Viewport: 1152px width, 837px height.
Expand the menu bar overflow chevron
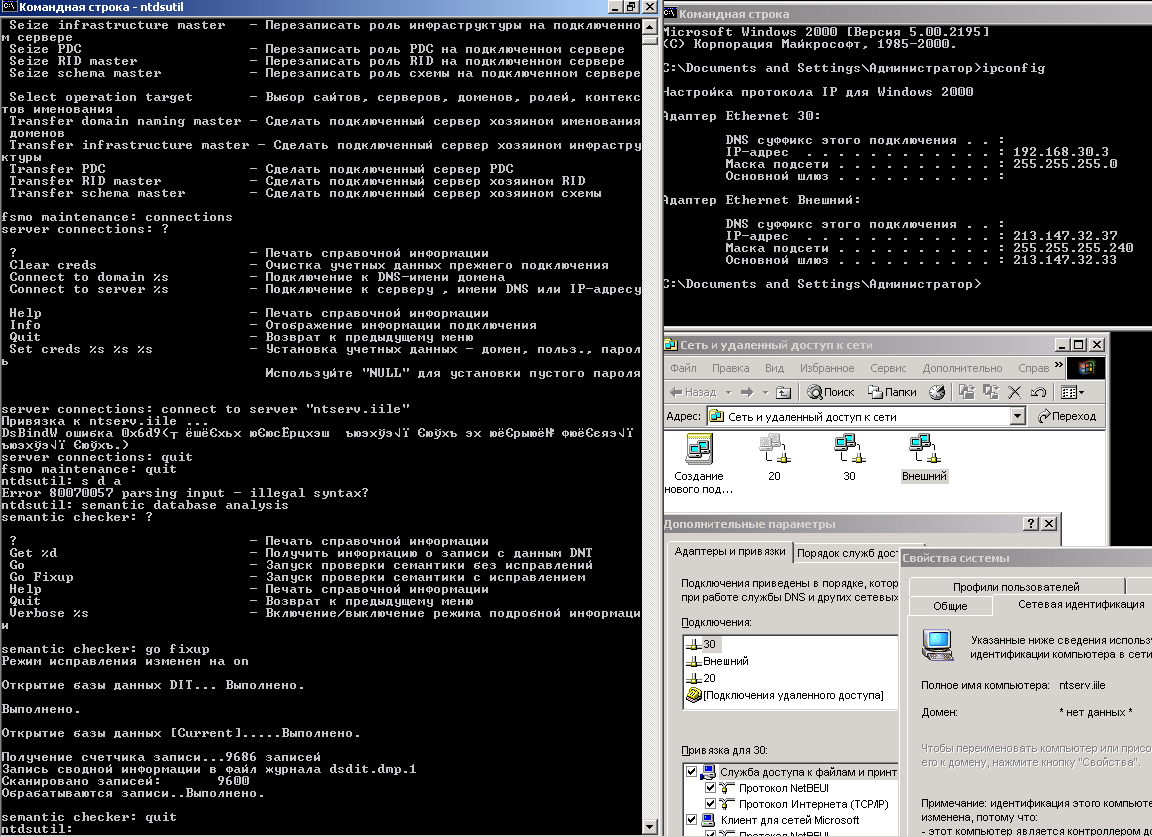tap(1059, 364)
